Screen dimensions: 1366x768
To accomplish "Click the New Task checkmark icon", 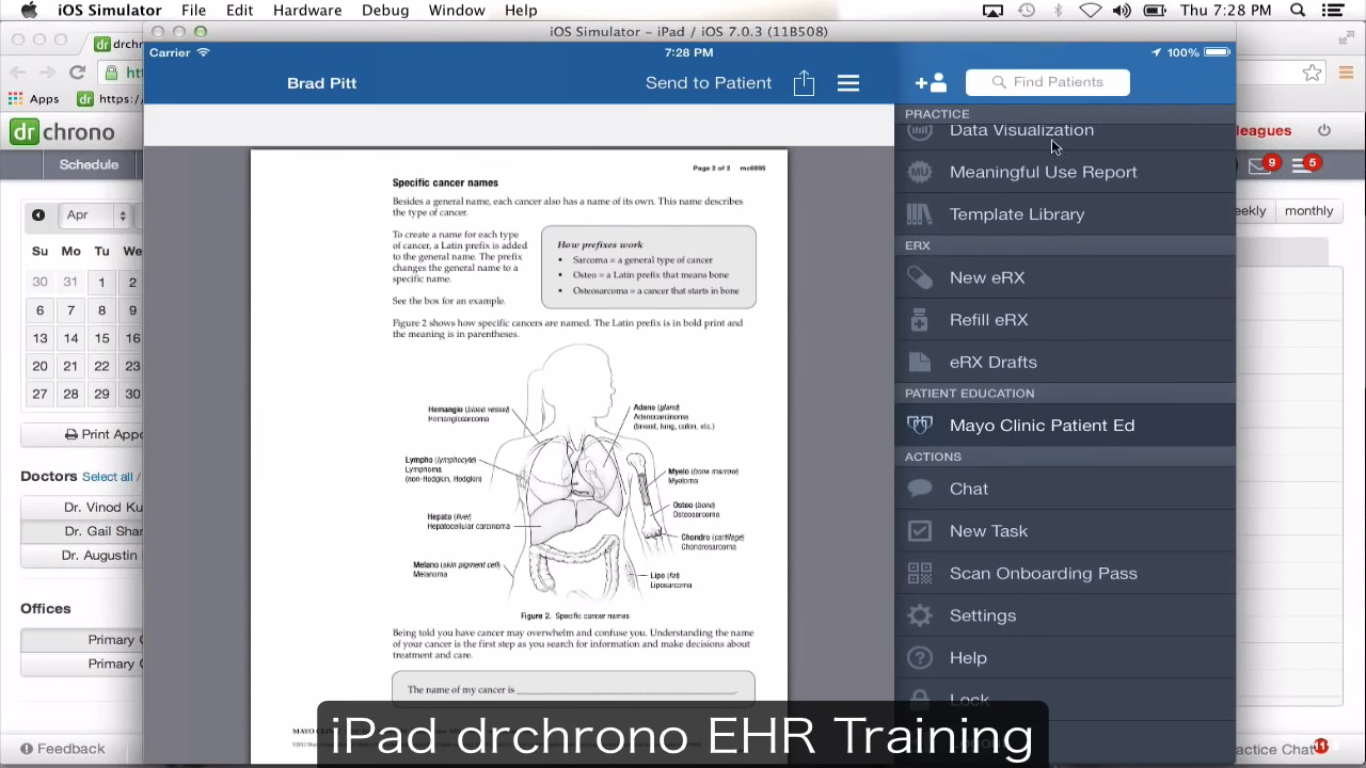I will point(919,531).
